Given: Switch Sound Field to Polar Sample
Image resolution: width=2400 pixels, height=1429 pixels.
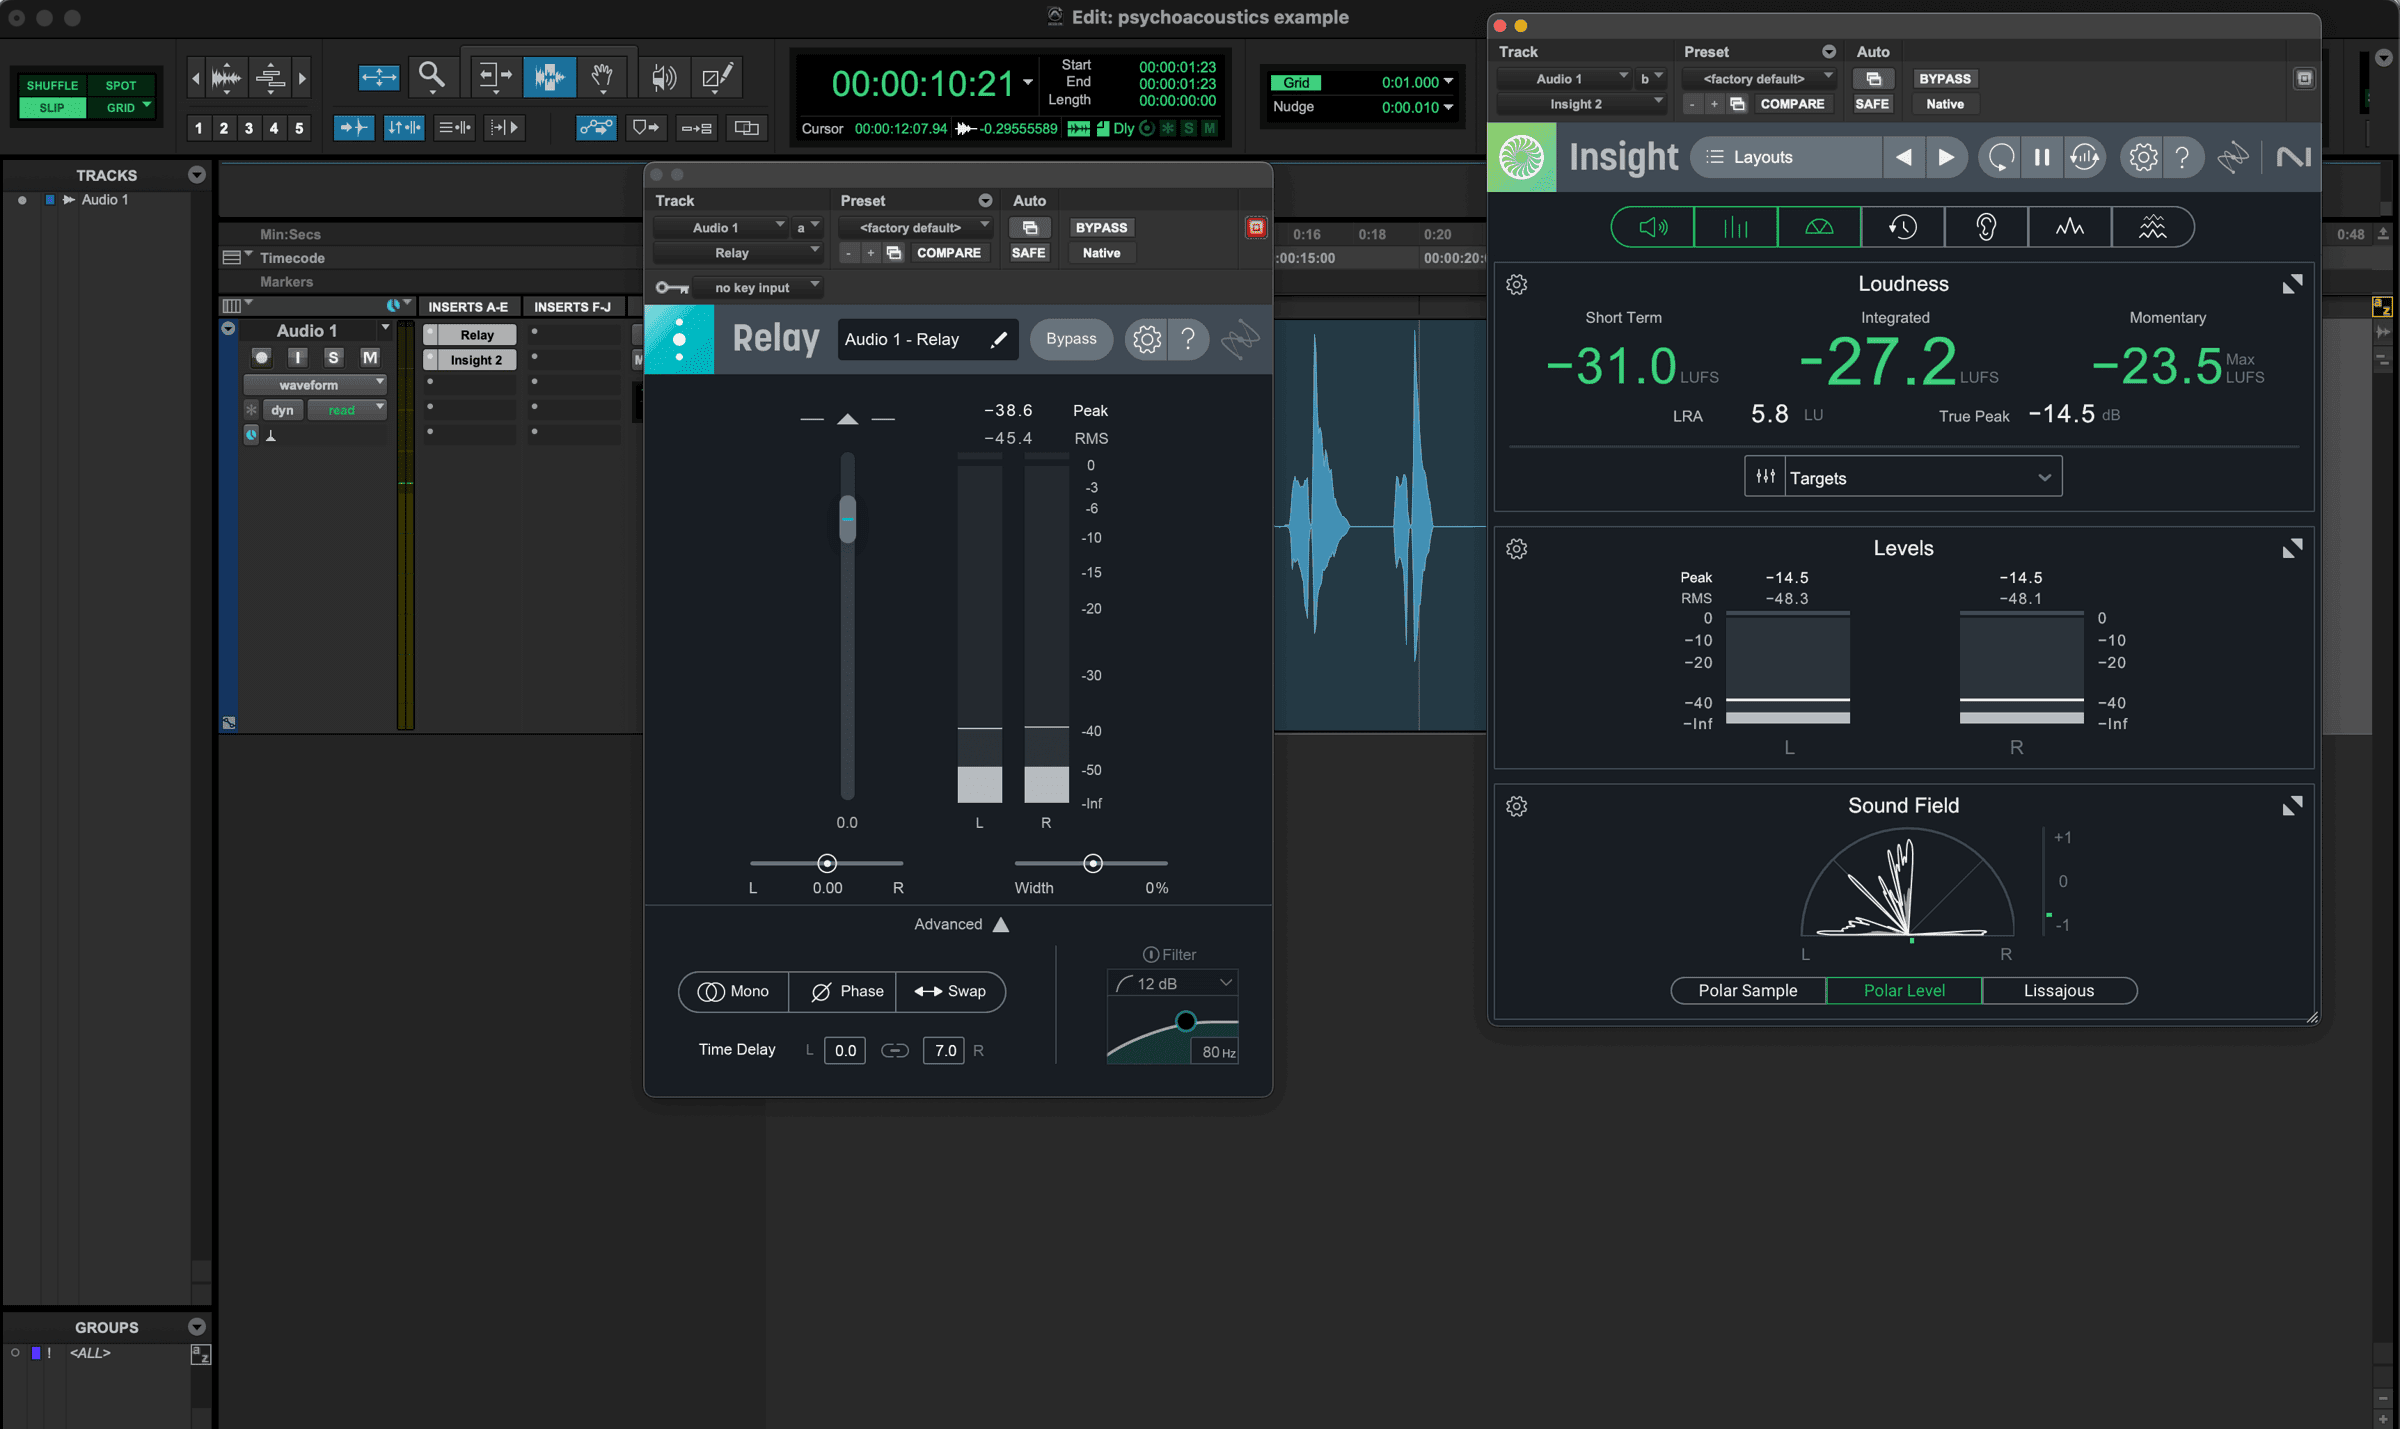Looking at the screenshot, I should [x=1748, y=991].
